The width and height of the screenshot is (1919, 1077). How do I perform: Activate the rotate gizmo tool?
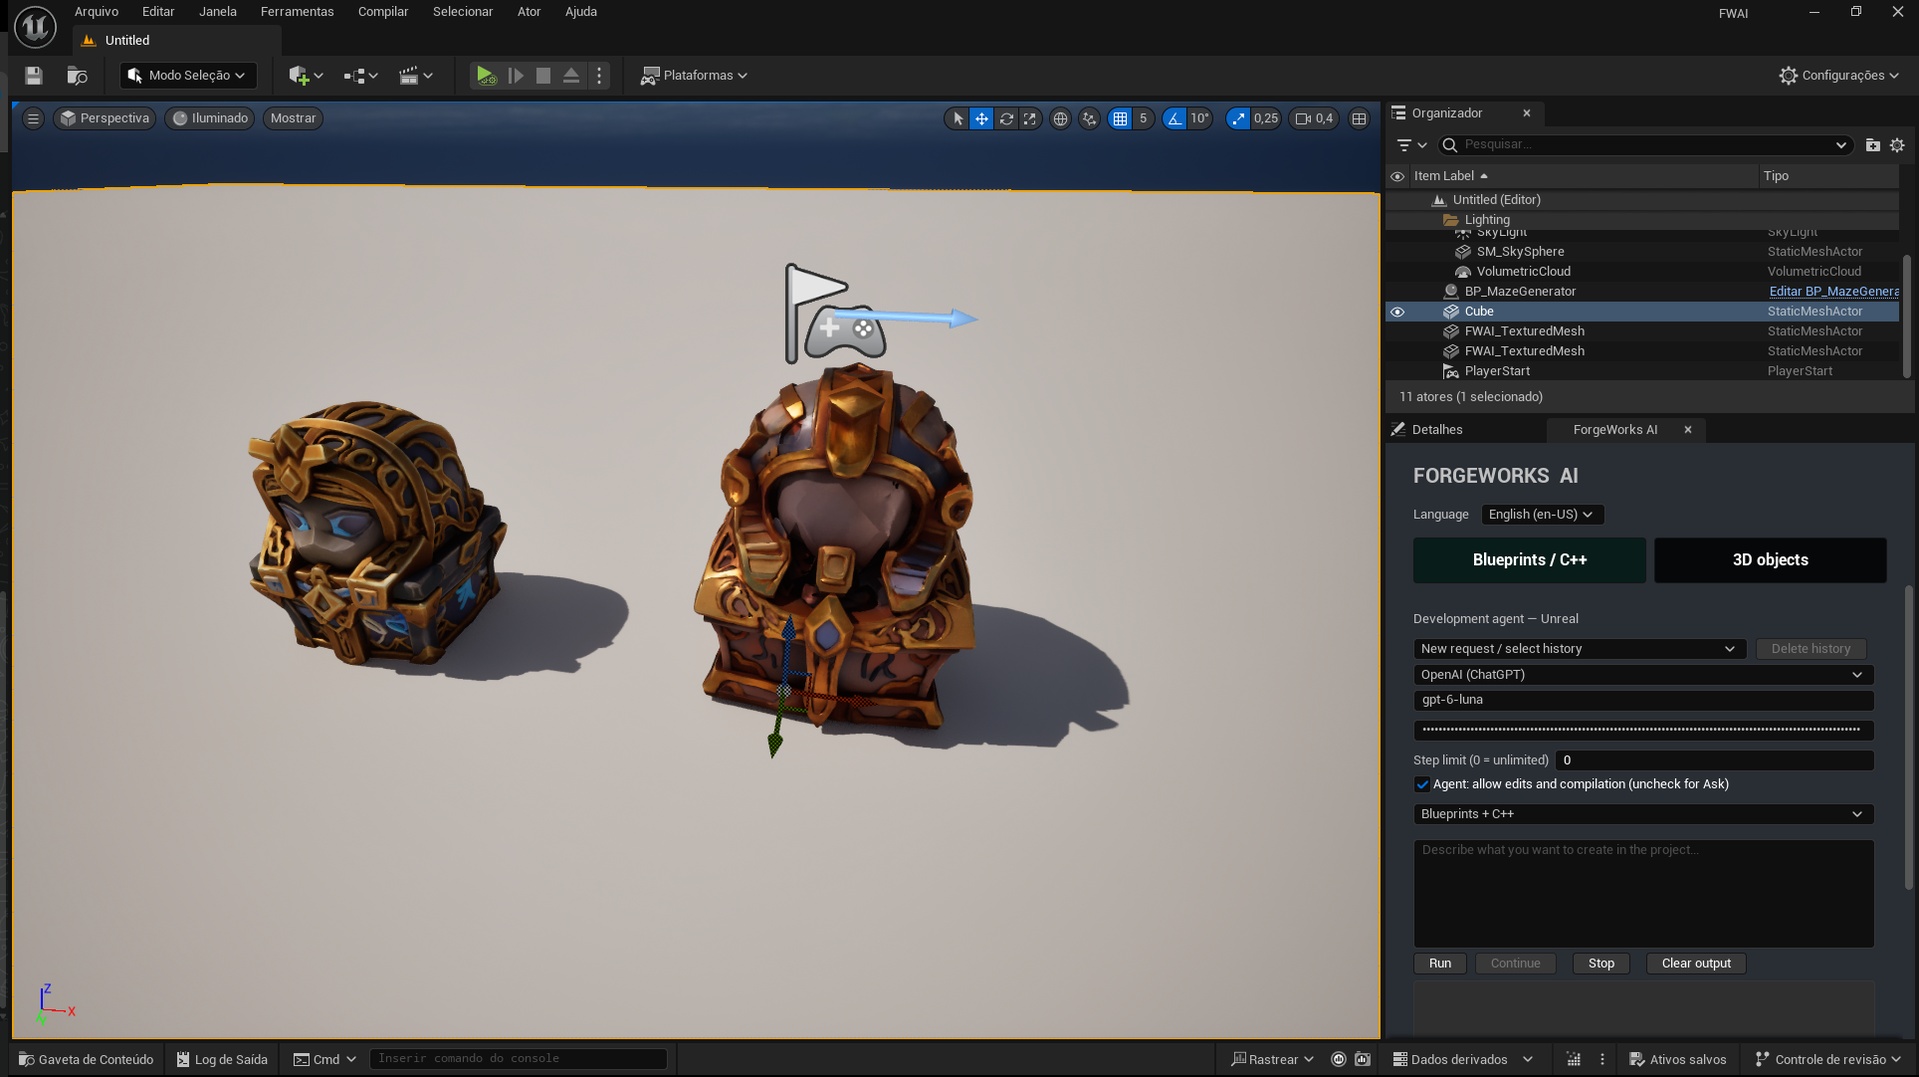[1006, 118]
